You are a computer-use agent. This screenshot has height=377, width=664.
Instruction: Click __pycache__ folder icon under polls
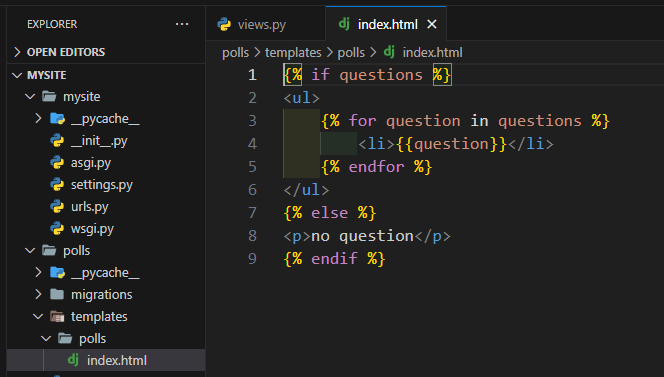tap(57, 272)
